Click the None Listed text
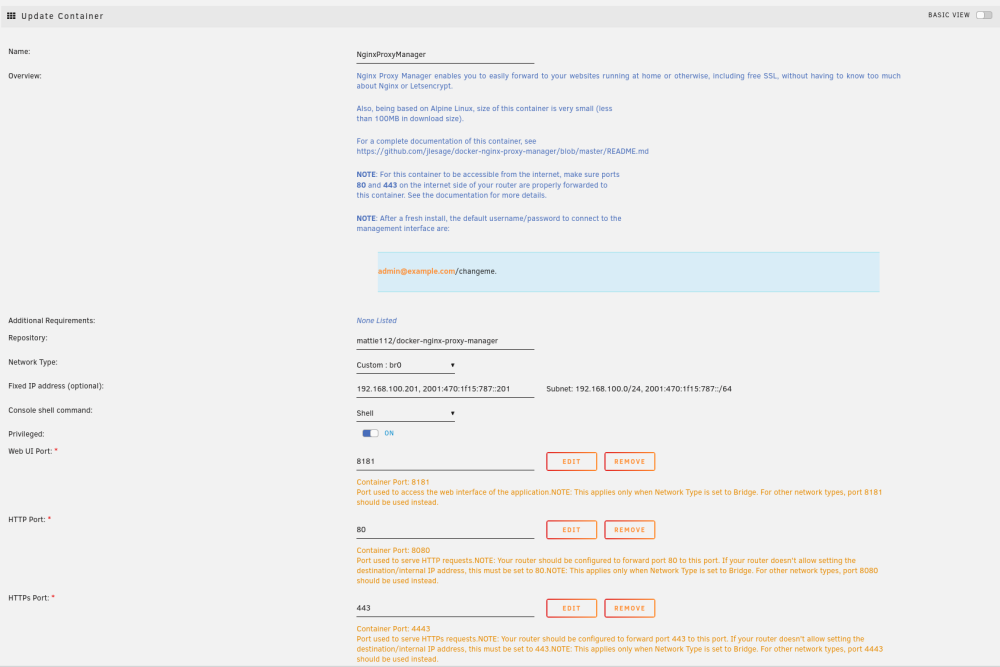 point(376,321)
